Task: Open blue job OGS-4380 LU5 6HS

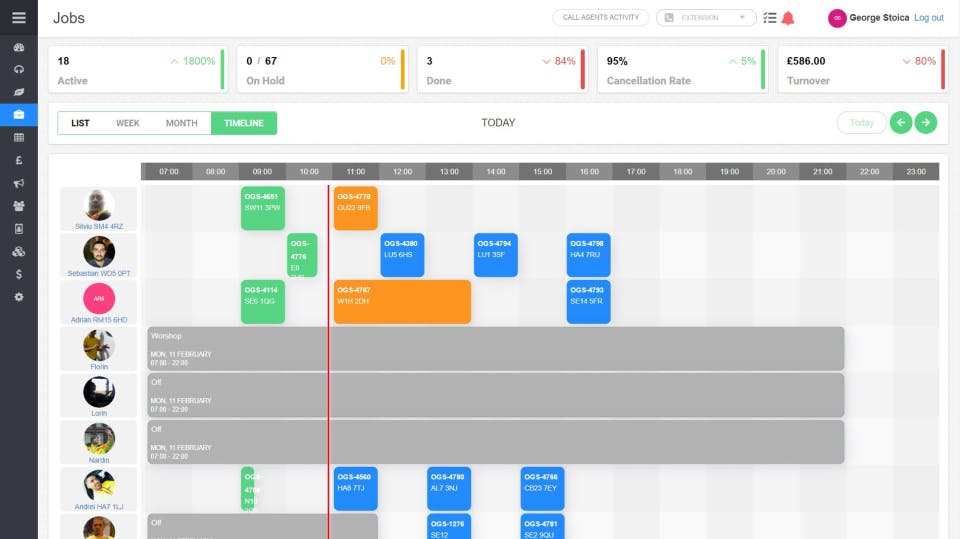Action: click(x=402, y=255)
